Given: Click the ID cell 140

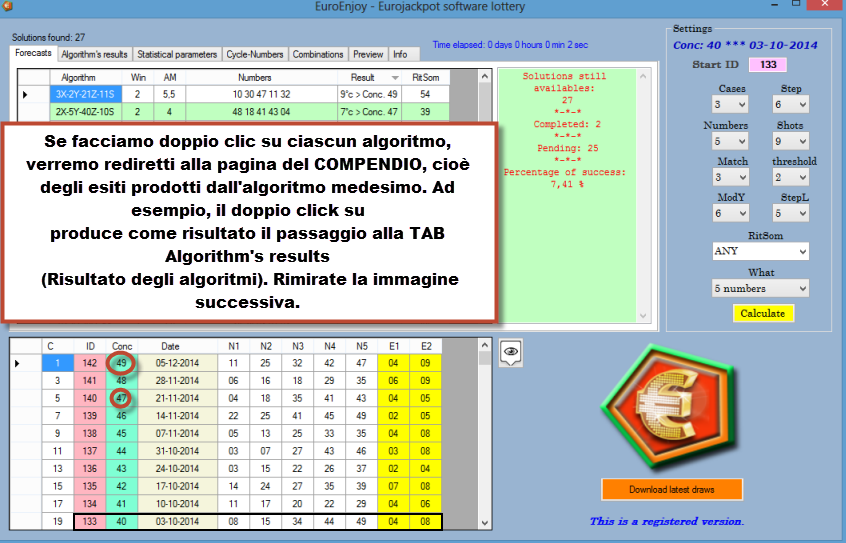Looking at the screenshot, I should 90,398.
